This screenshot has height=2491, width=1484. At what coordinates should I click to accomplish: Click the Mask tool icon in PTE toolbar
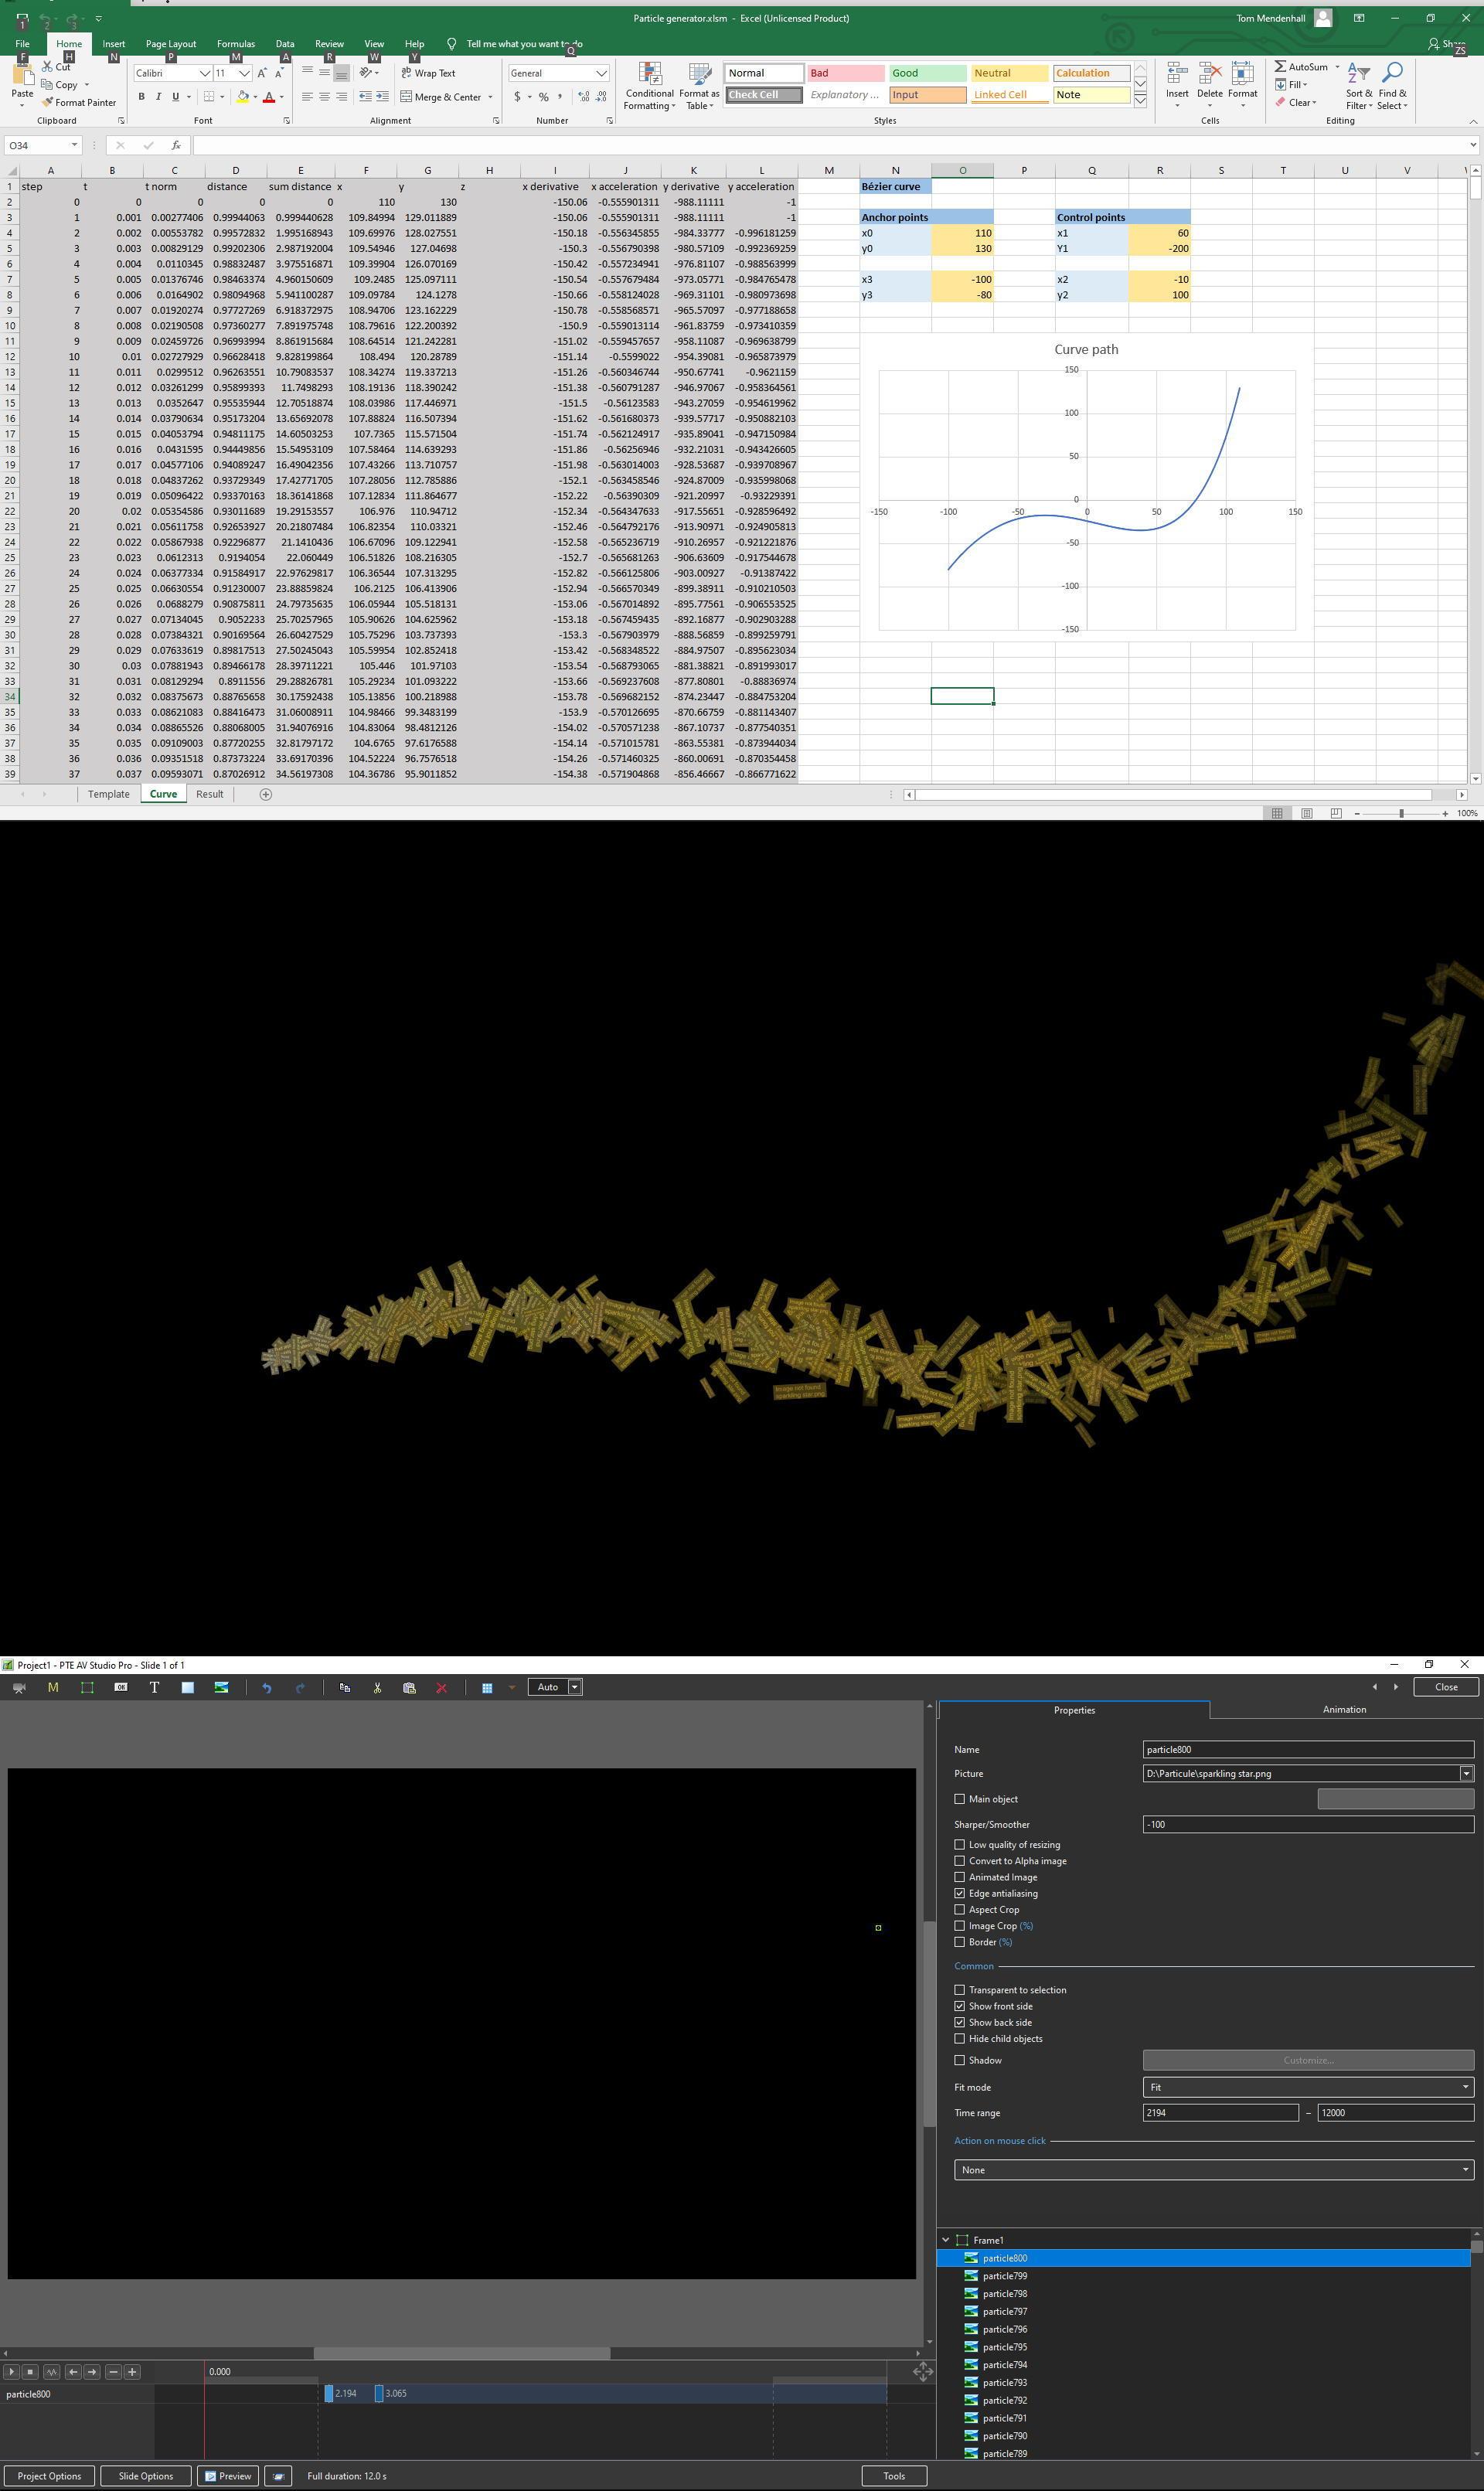[x=53, y=1688]
